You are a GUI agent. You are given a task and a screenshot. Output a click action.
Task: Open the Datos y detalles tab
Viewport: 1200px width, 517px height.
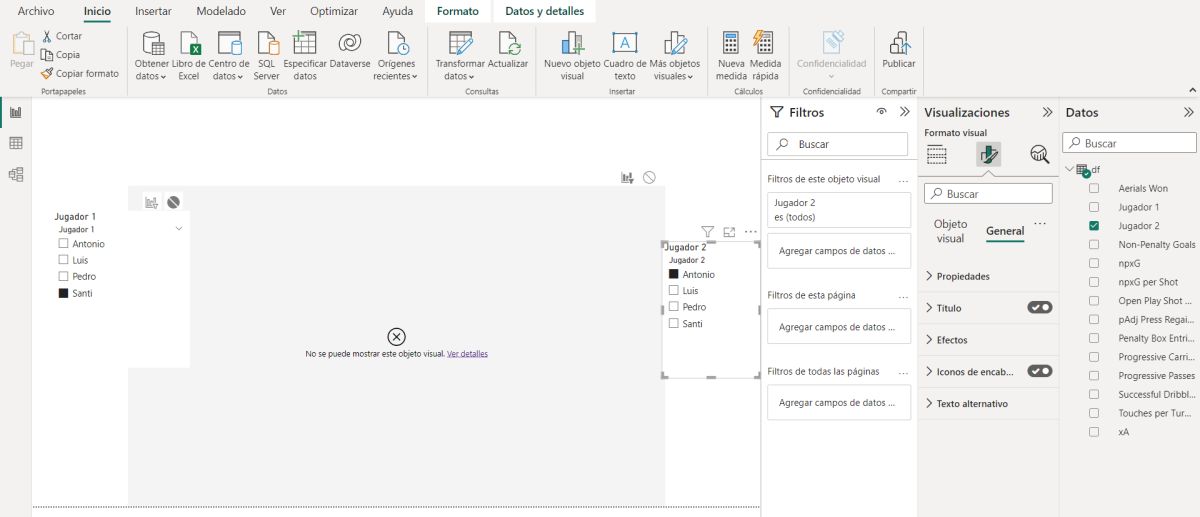point(545,11)
